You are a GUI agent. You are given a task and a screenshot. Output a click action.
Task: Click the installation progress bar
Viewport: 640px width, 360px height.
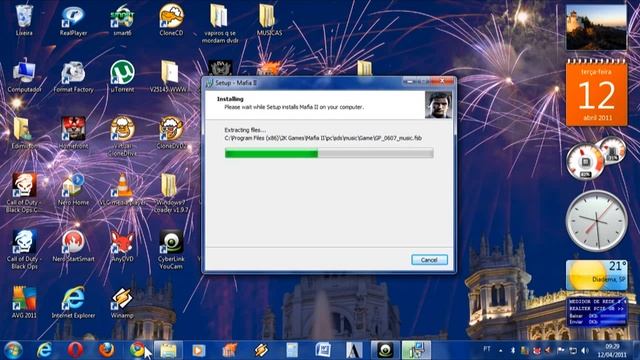329,153
